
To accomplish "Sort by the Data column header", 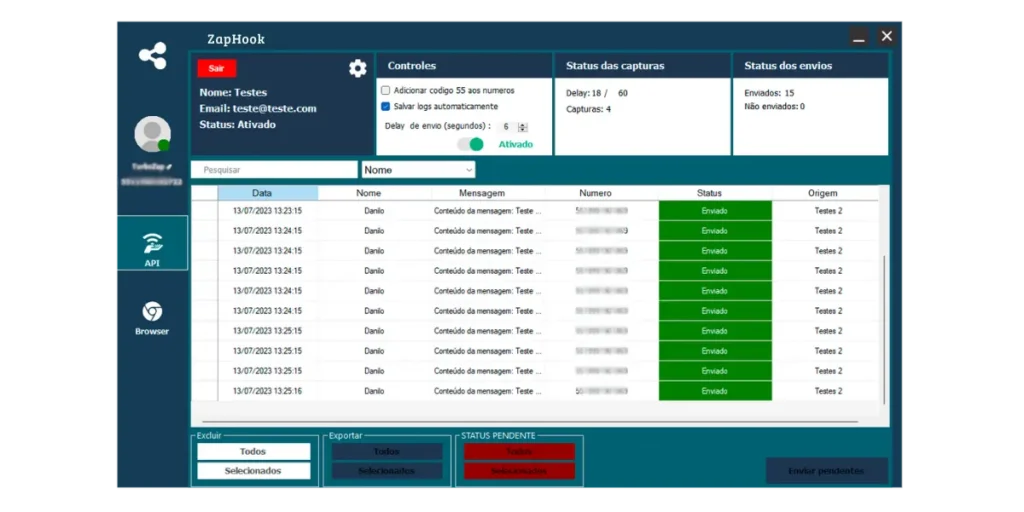I will [x=268, y=193].
